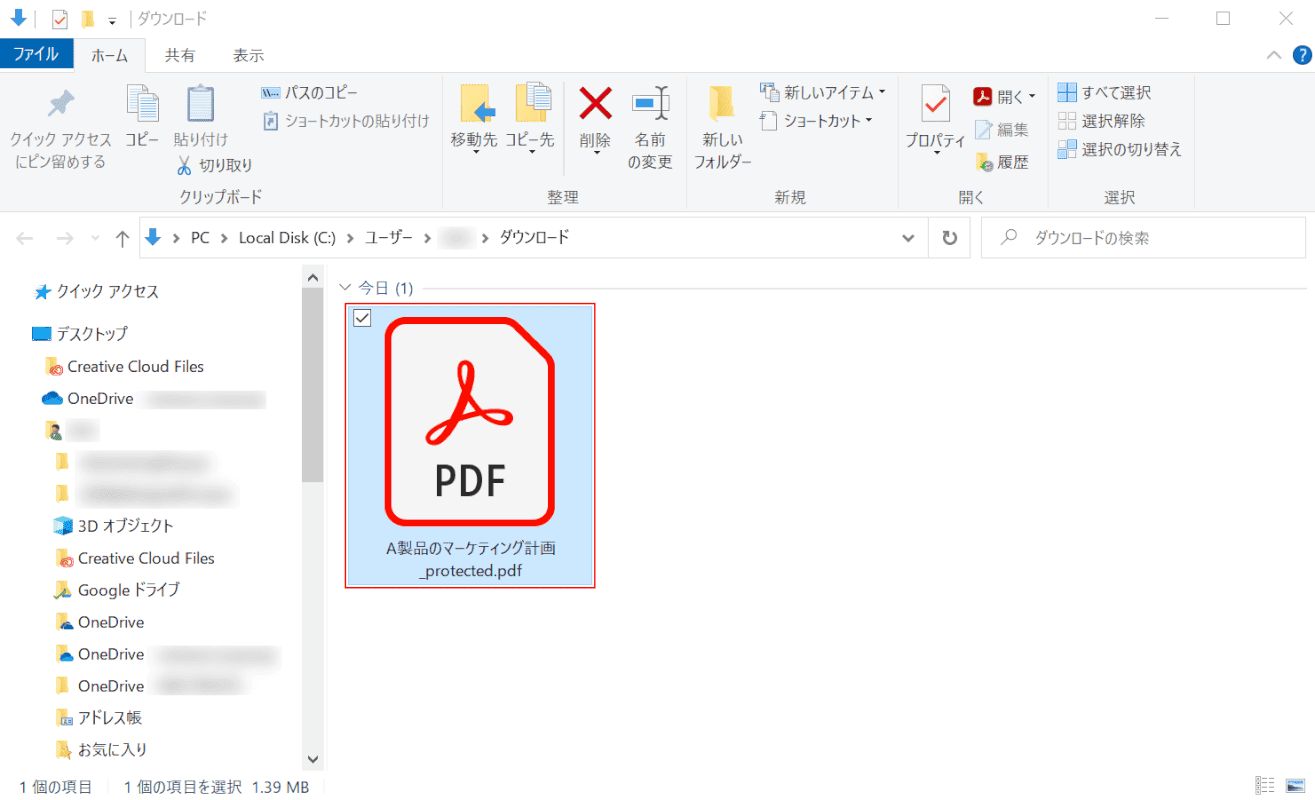Click ユーザー in the address breadcrumb
Viewport: 1315px width, 800px height.
[x=389, y=238]
